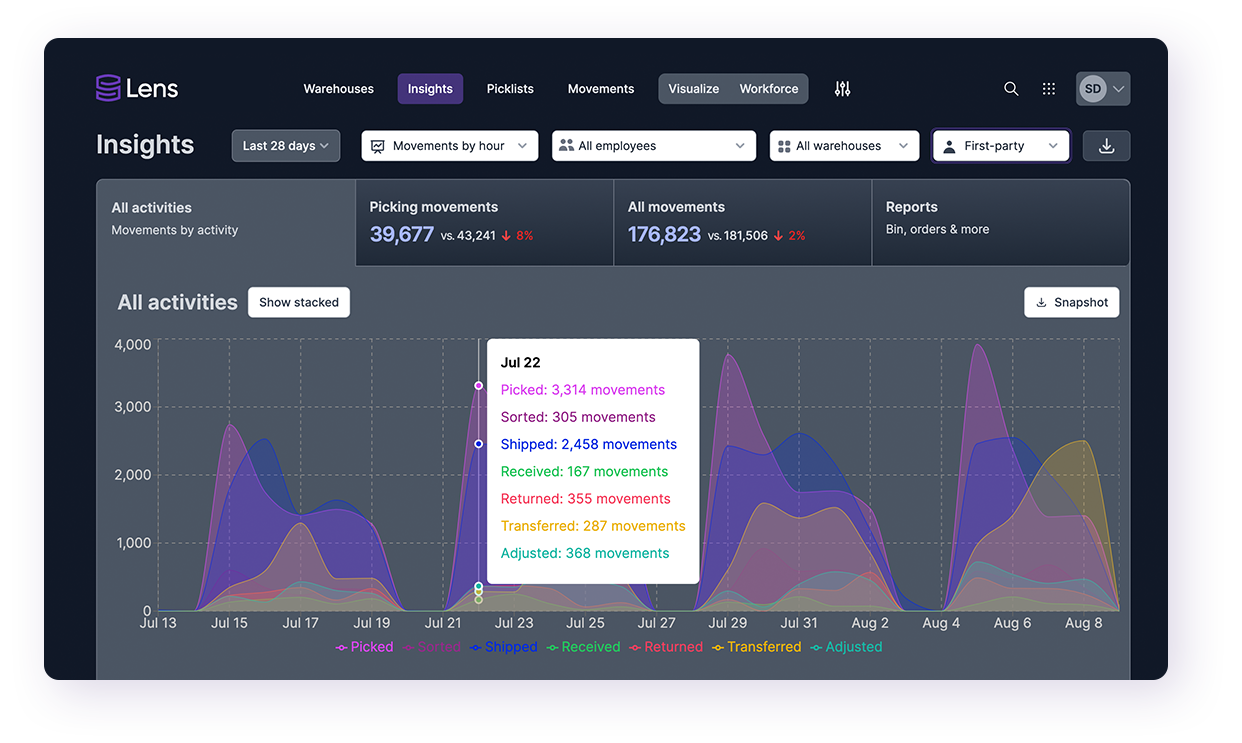The height and width of the screenshot is (743, 1242).
Task: Click the SD user avatar
Action: click(1093, 88)
